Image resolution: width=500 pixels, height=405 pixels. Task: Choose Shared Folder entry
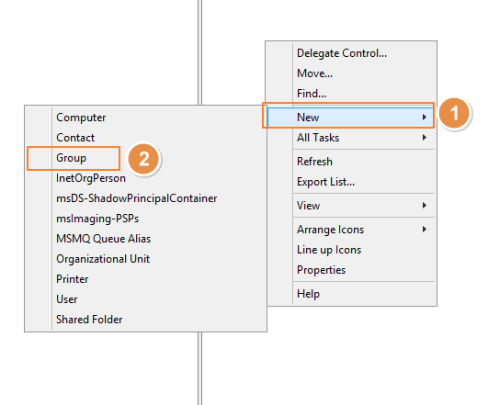coord(89,319)
